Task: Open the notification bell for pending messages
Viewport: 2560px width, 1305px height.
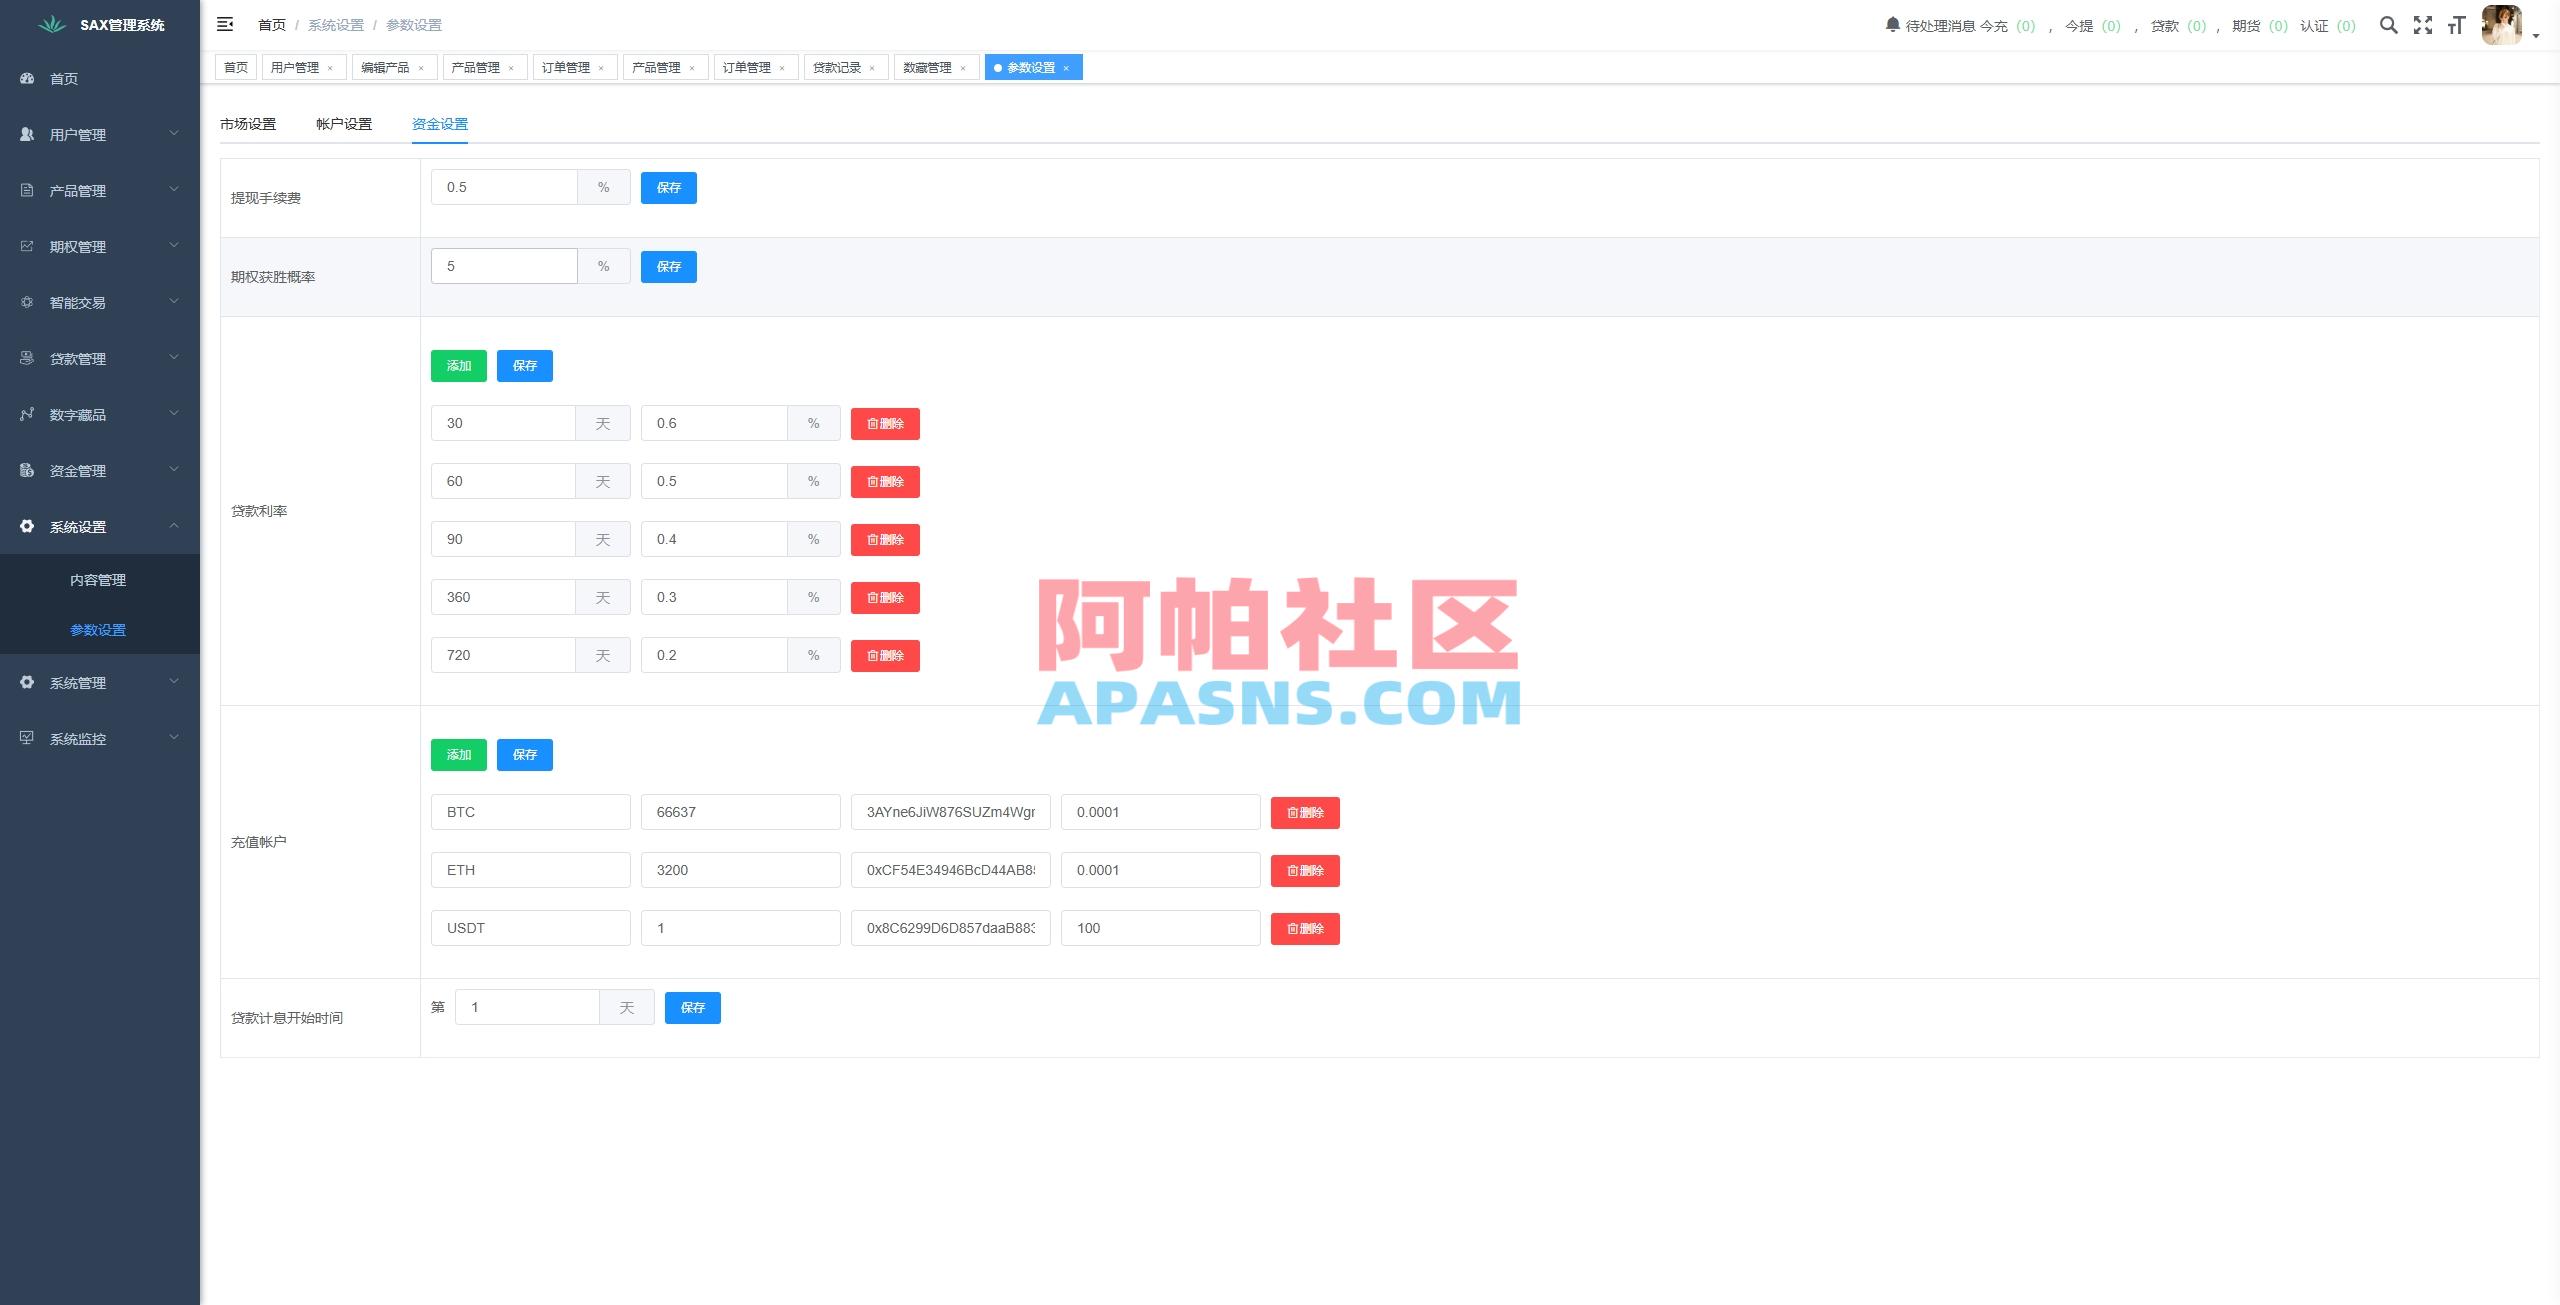Action: [x=1891, y=25]
